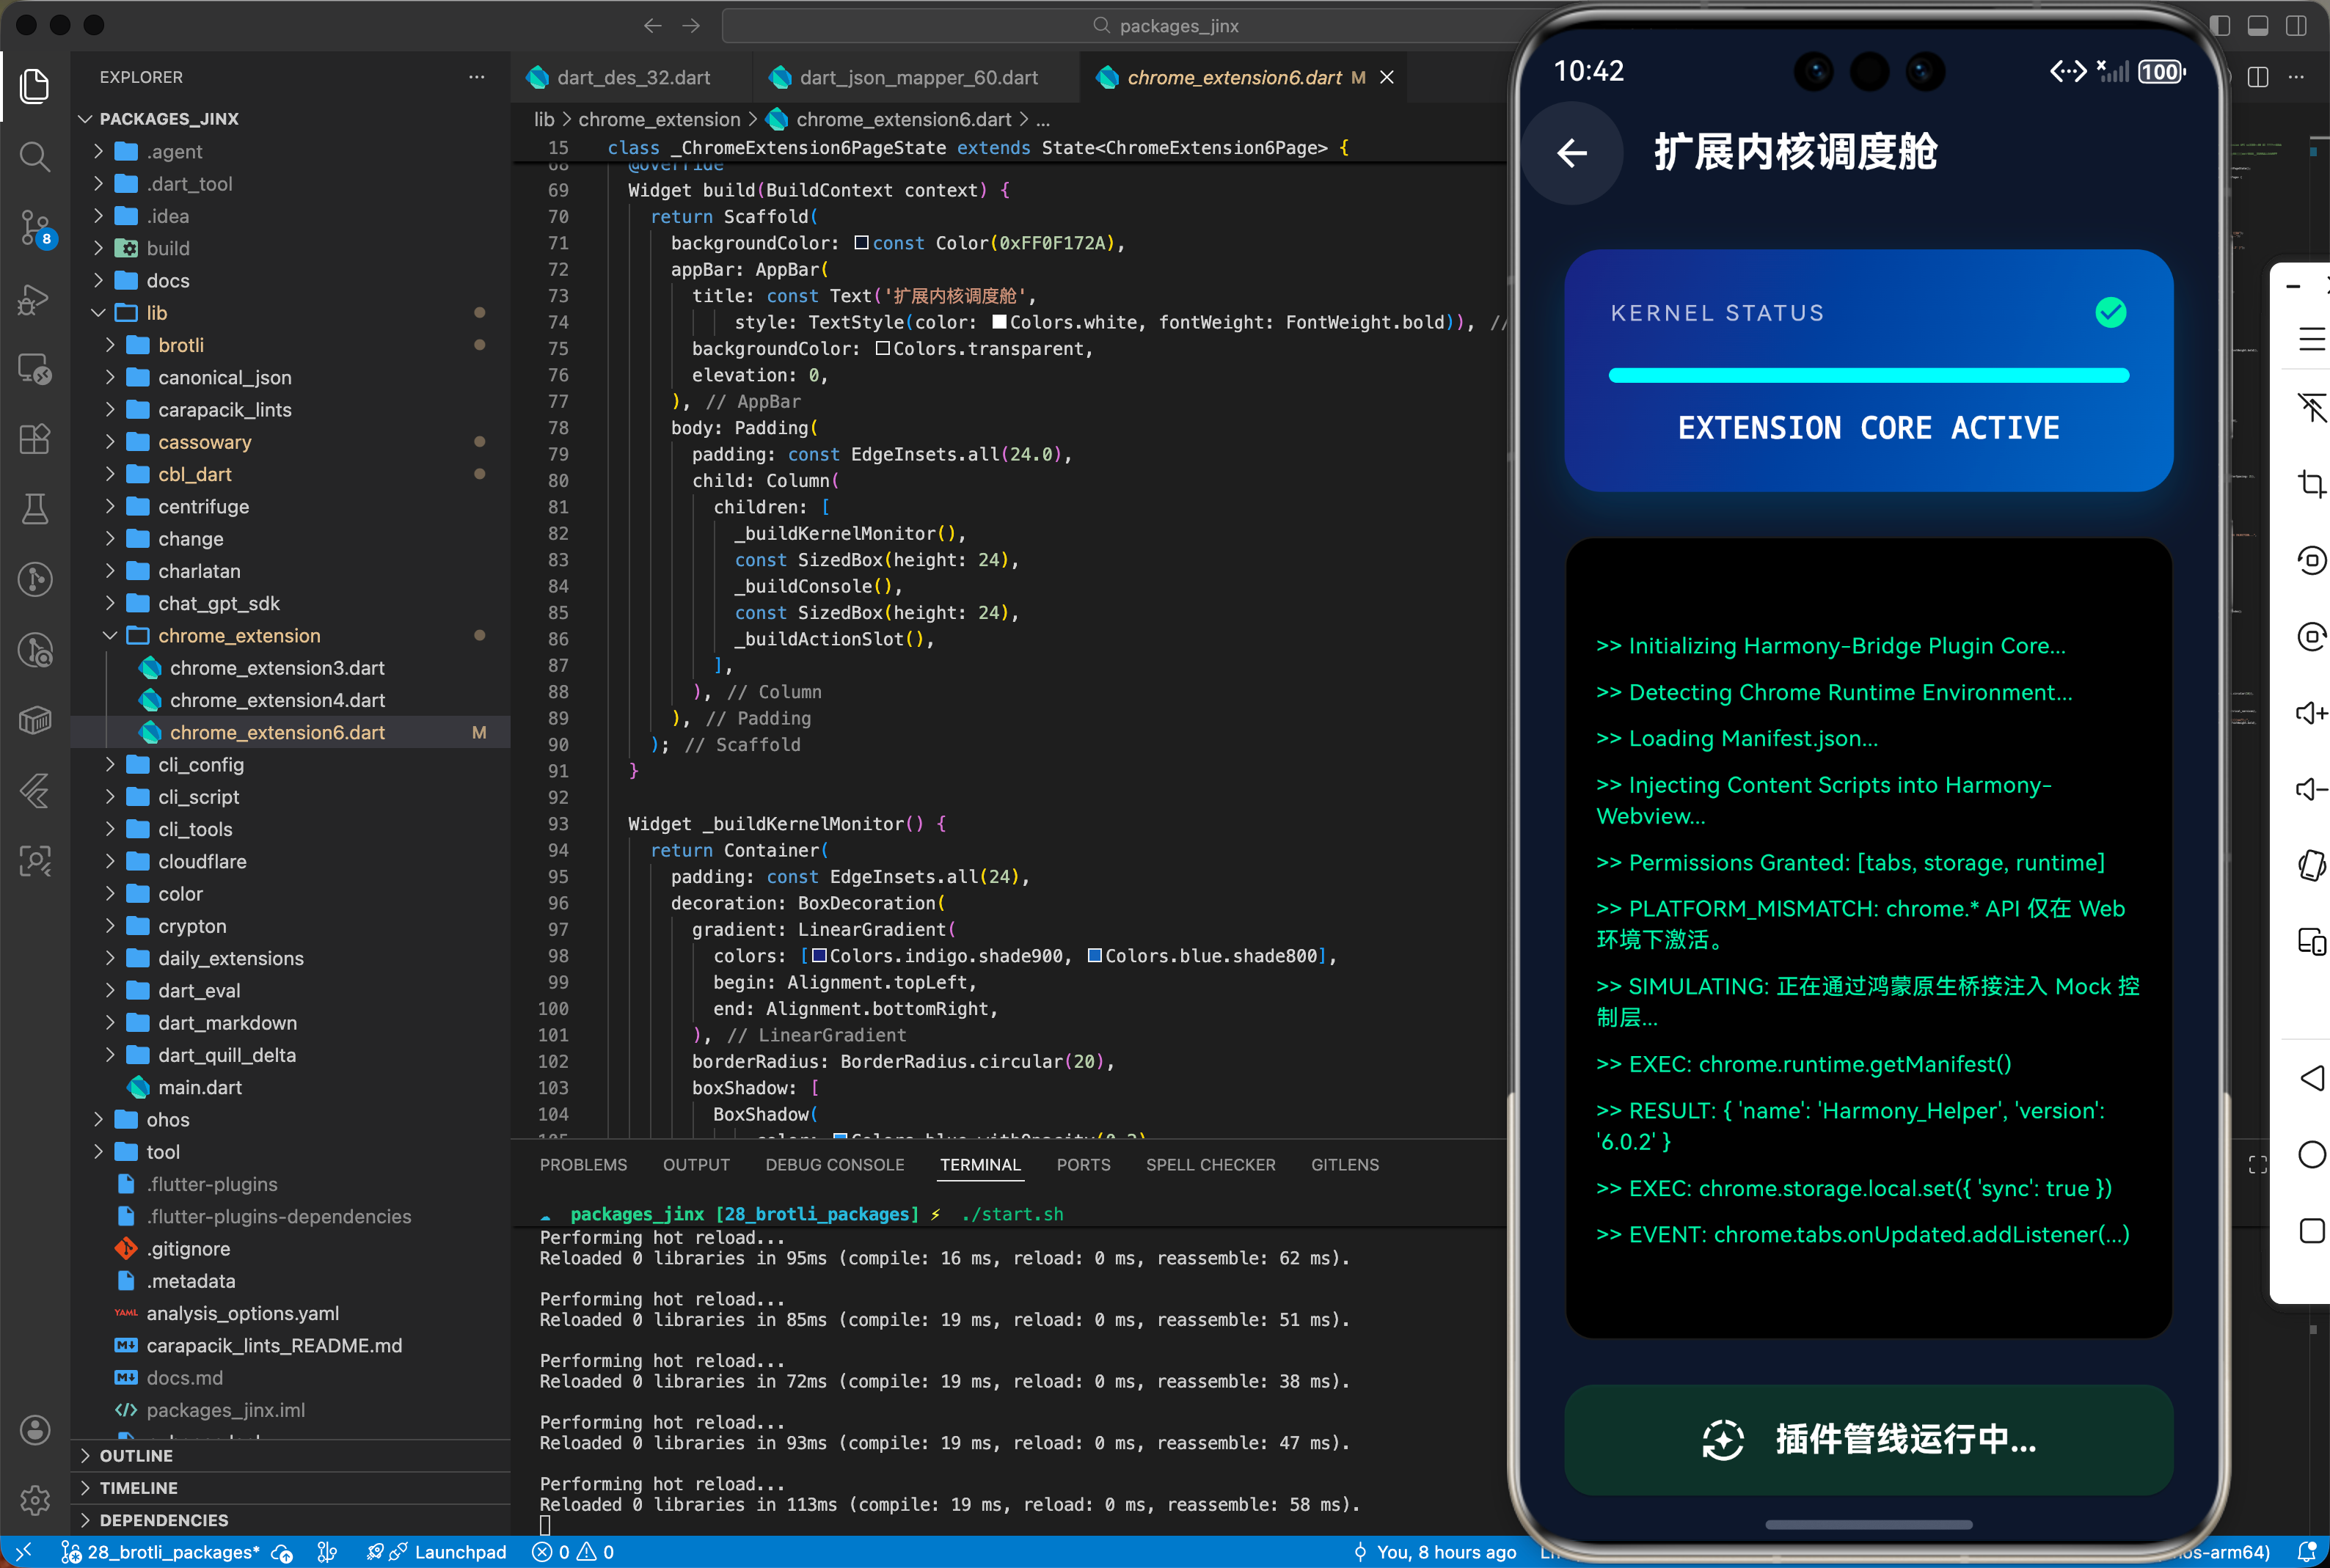
Task: Toggle the bottom panel layout icon
Action: tap(2257, 26)
